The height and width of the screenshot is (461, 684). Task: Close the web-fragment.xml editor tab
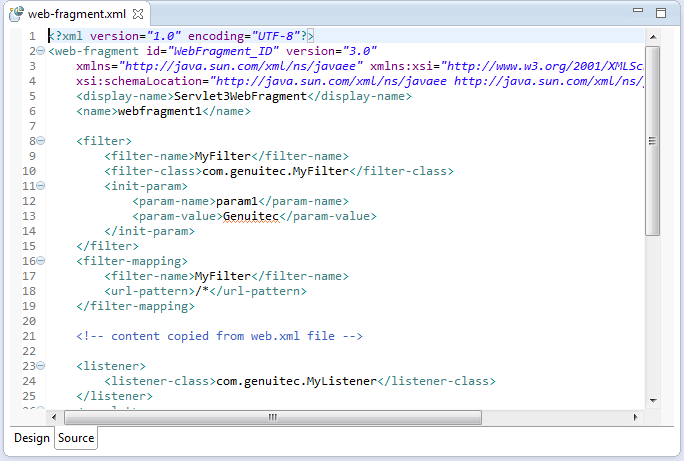coord(139,14)
